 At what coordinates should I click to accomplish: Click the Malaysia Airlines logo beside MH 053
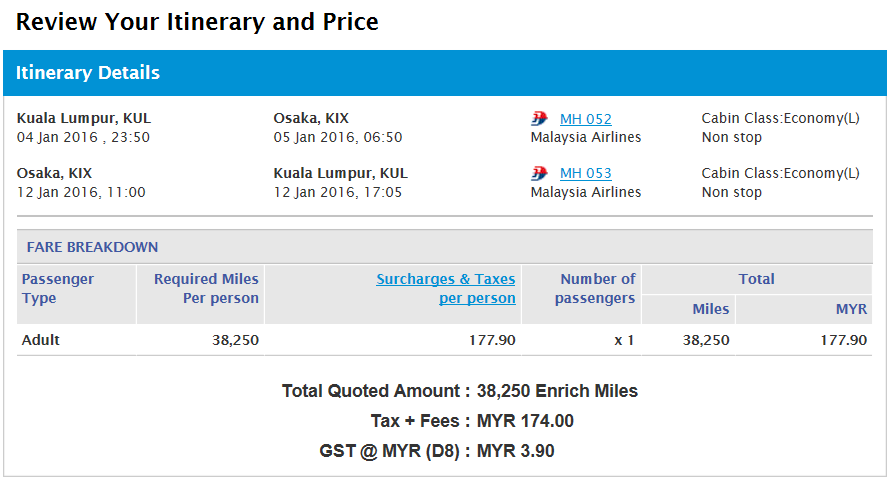[x=540, y=174]
